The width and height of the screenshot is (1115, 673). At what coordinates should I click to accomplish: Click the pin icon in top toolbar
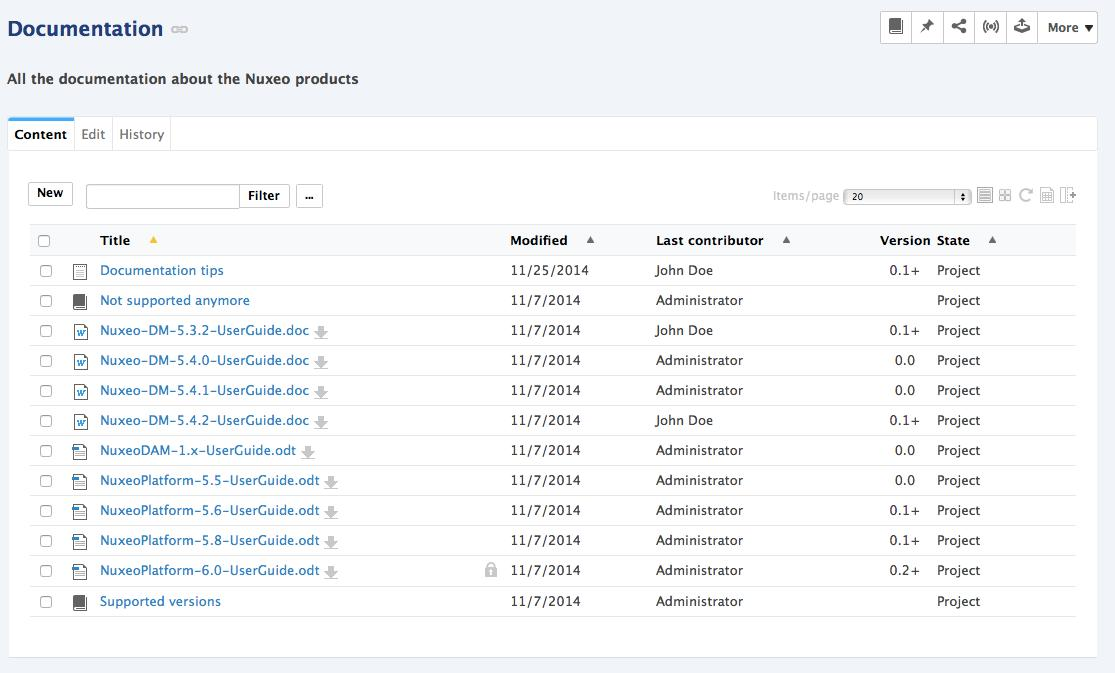[x=927, y=27]
